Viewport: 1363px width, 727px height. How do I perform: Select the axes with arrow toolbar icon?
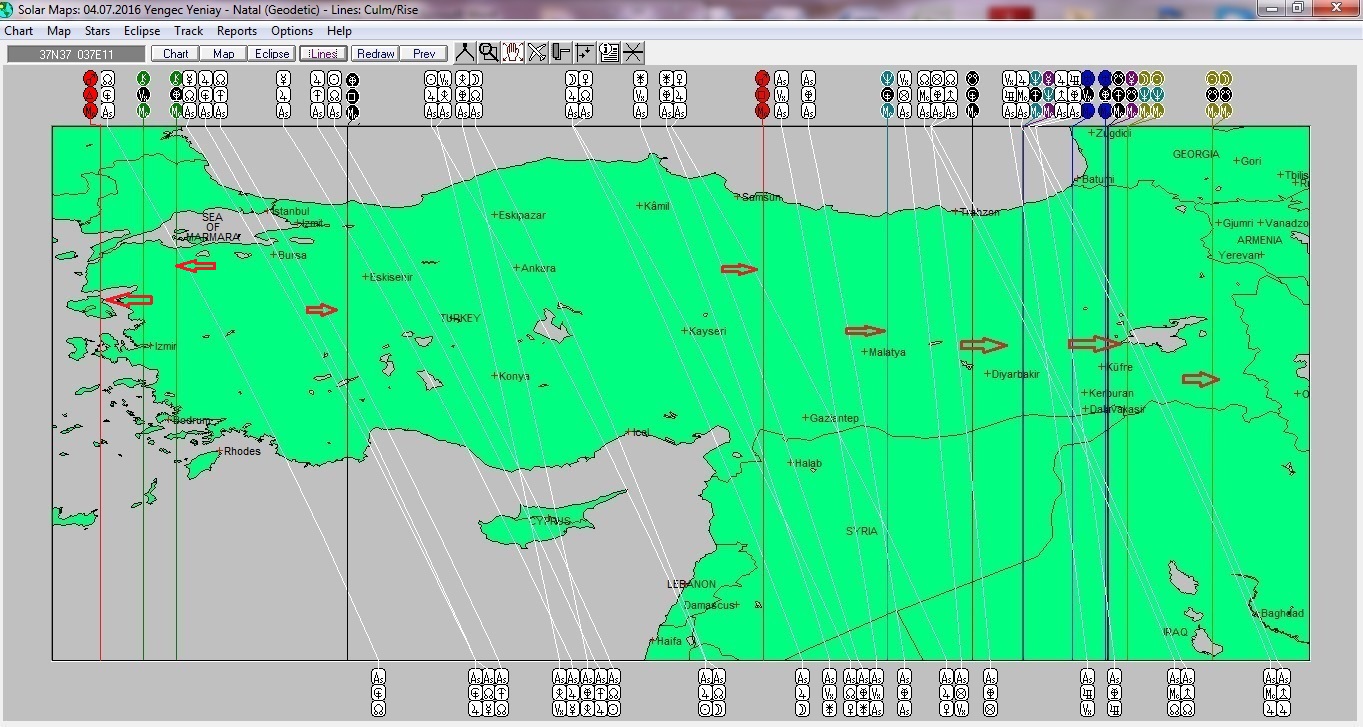(585, 53)
